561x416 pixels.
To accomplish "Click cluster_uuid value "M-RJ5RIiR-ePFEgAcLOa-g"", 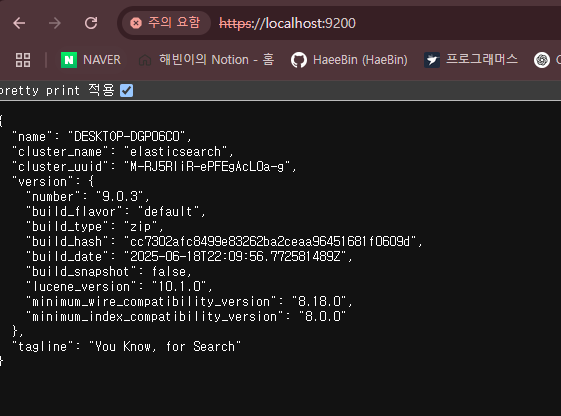I will coord(207,167).
